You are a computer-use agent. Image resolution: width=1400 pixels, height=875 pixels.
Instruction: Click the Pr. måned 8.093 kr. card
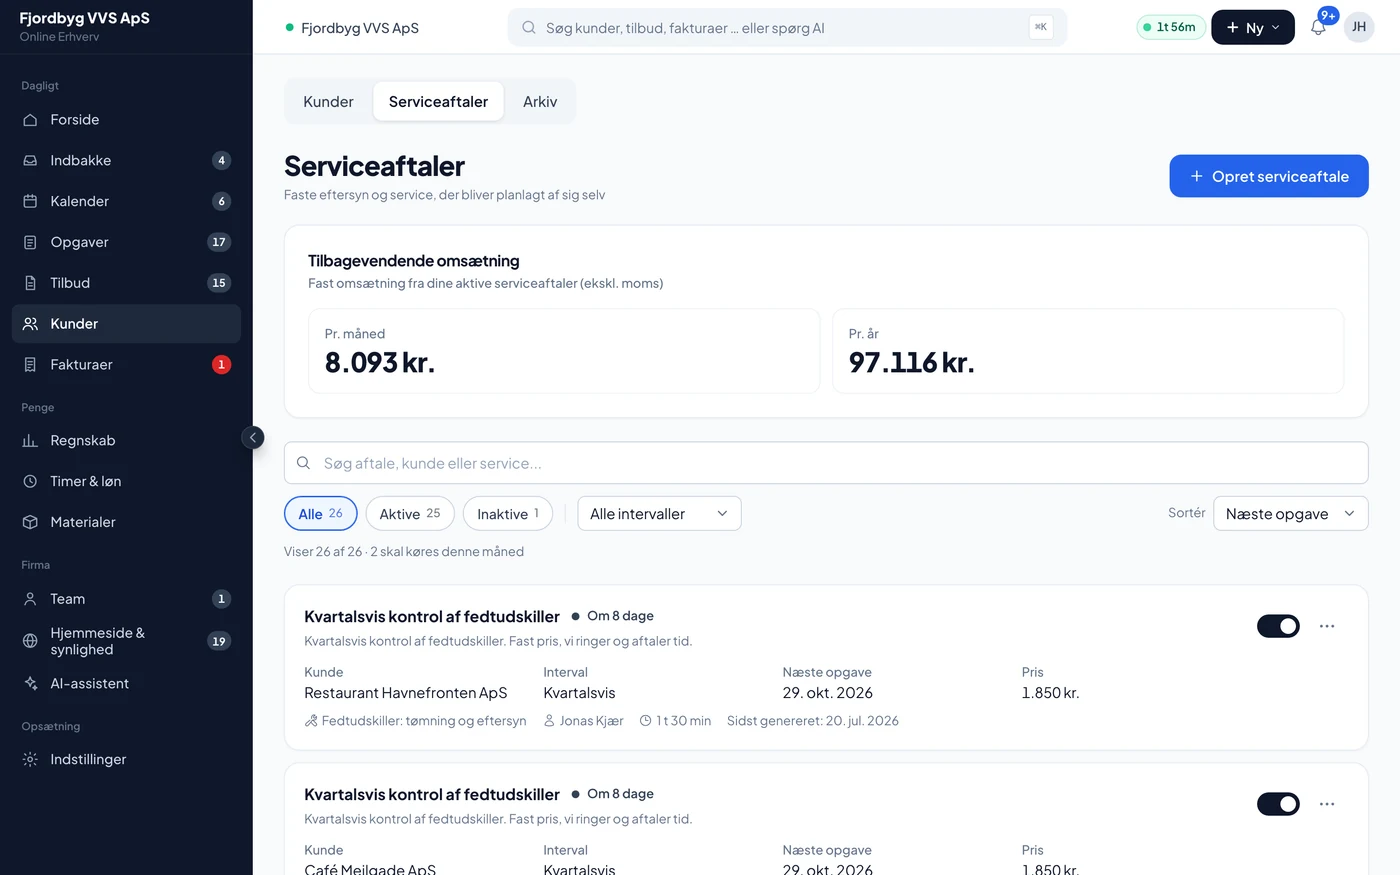(564, 351)
